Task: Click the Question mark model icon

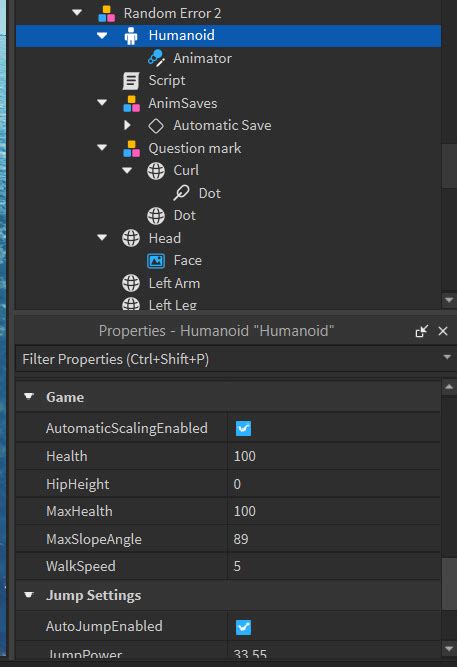Action: coord(131,148)
